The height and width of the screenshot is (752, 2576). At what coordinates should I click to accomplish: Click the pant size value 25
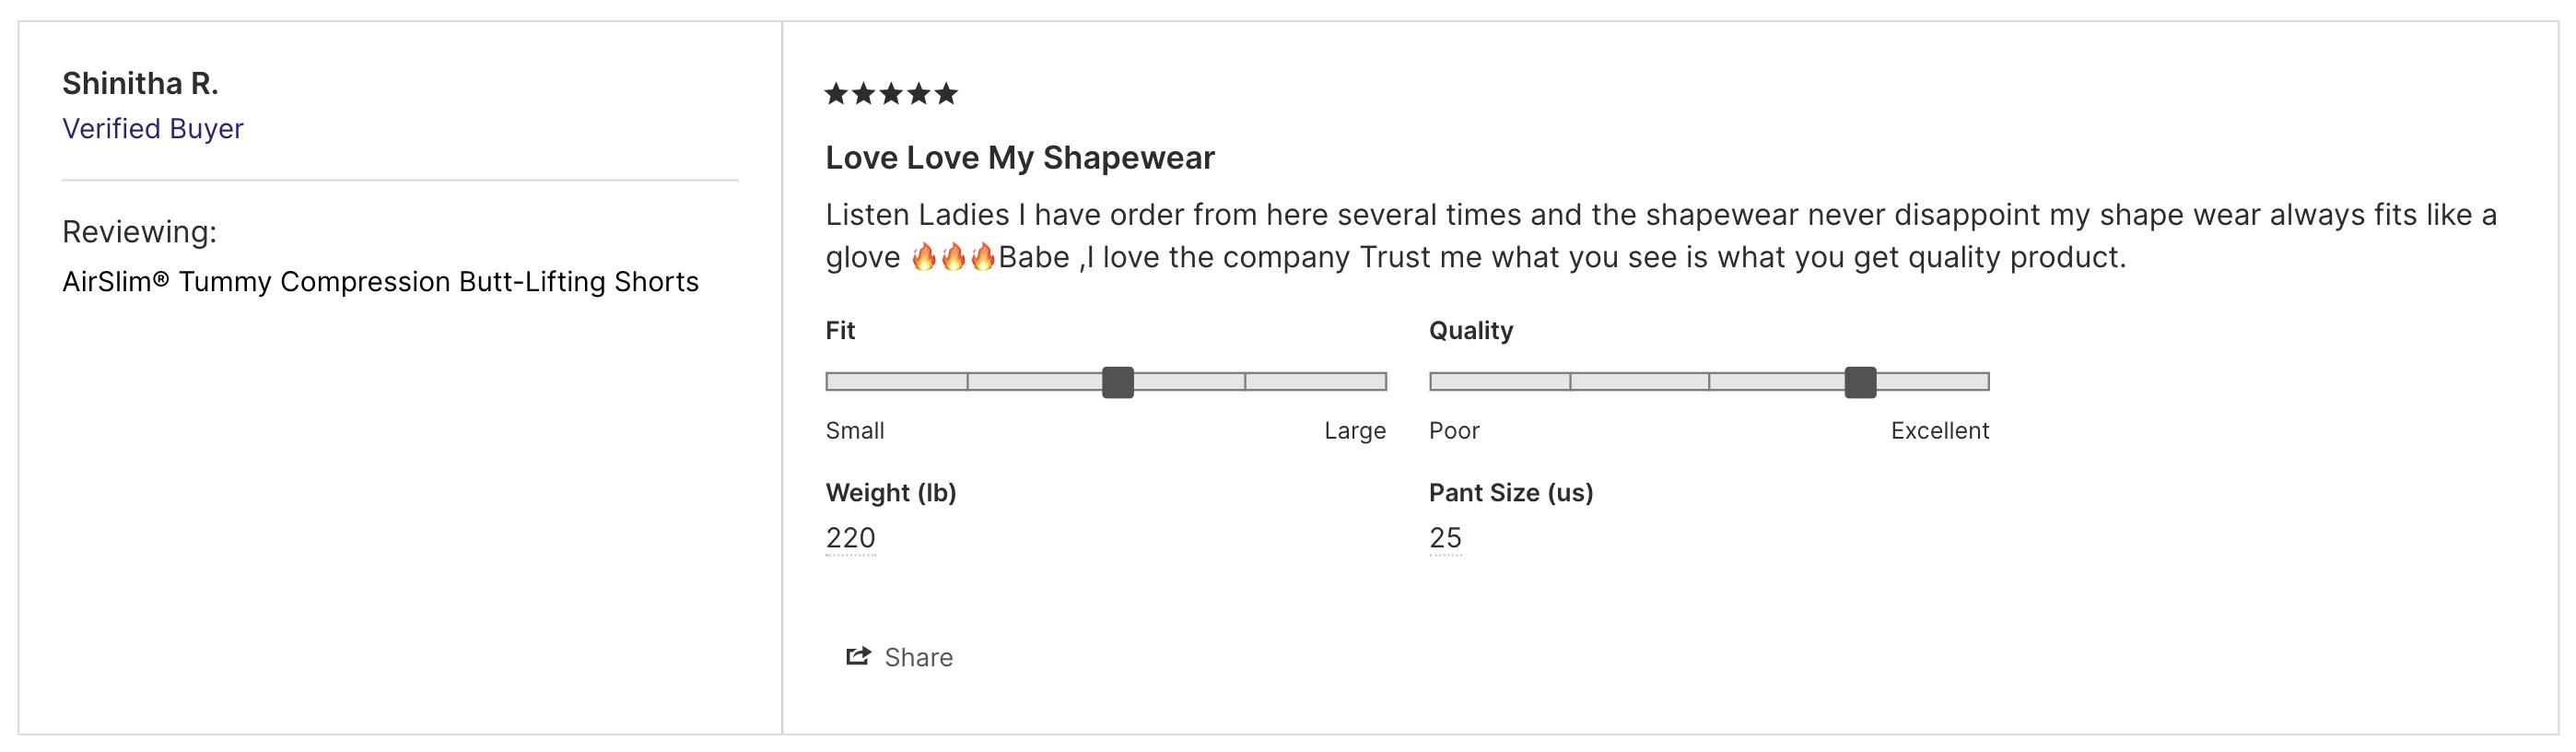pyautogui.click(x=1445, y=538)
